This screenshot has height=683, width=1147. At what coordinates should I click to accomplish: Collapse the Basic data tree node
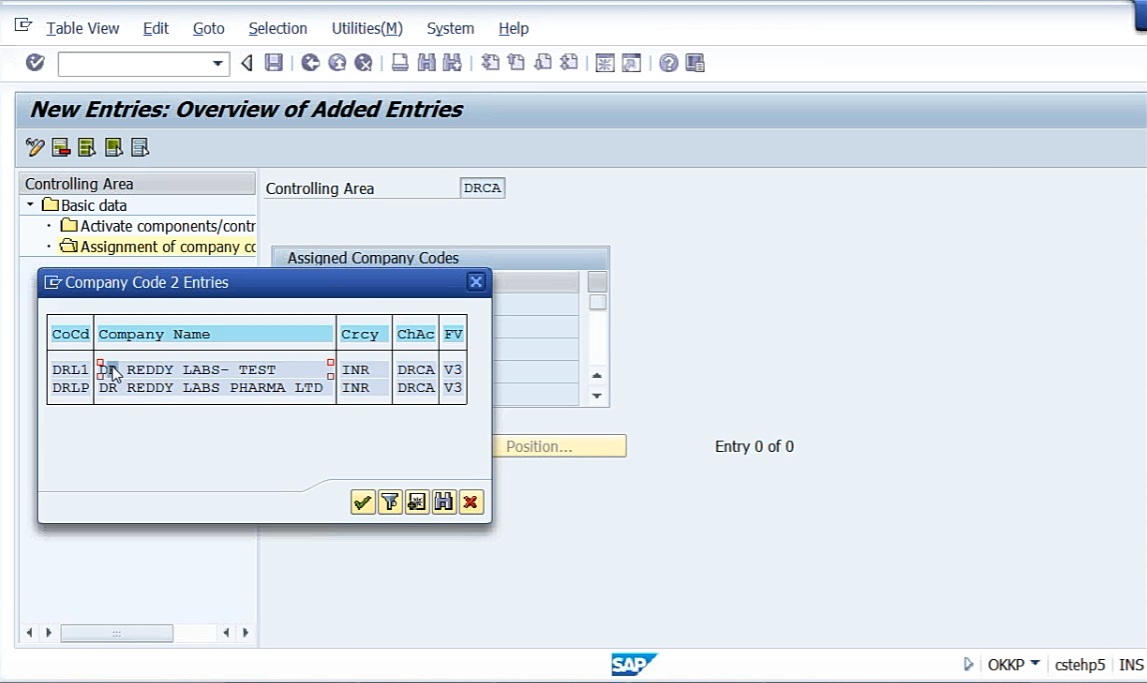pos(30,205)
